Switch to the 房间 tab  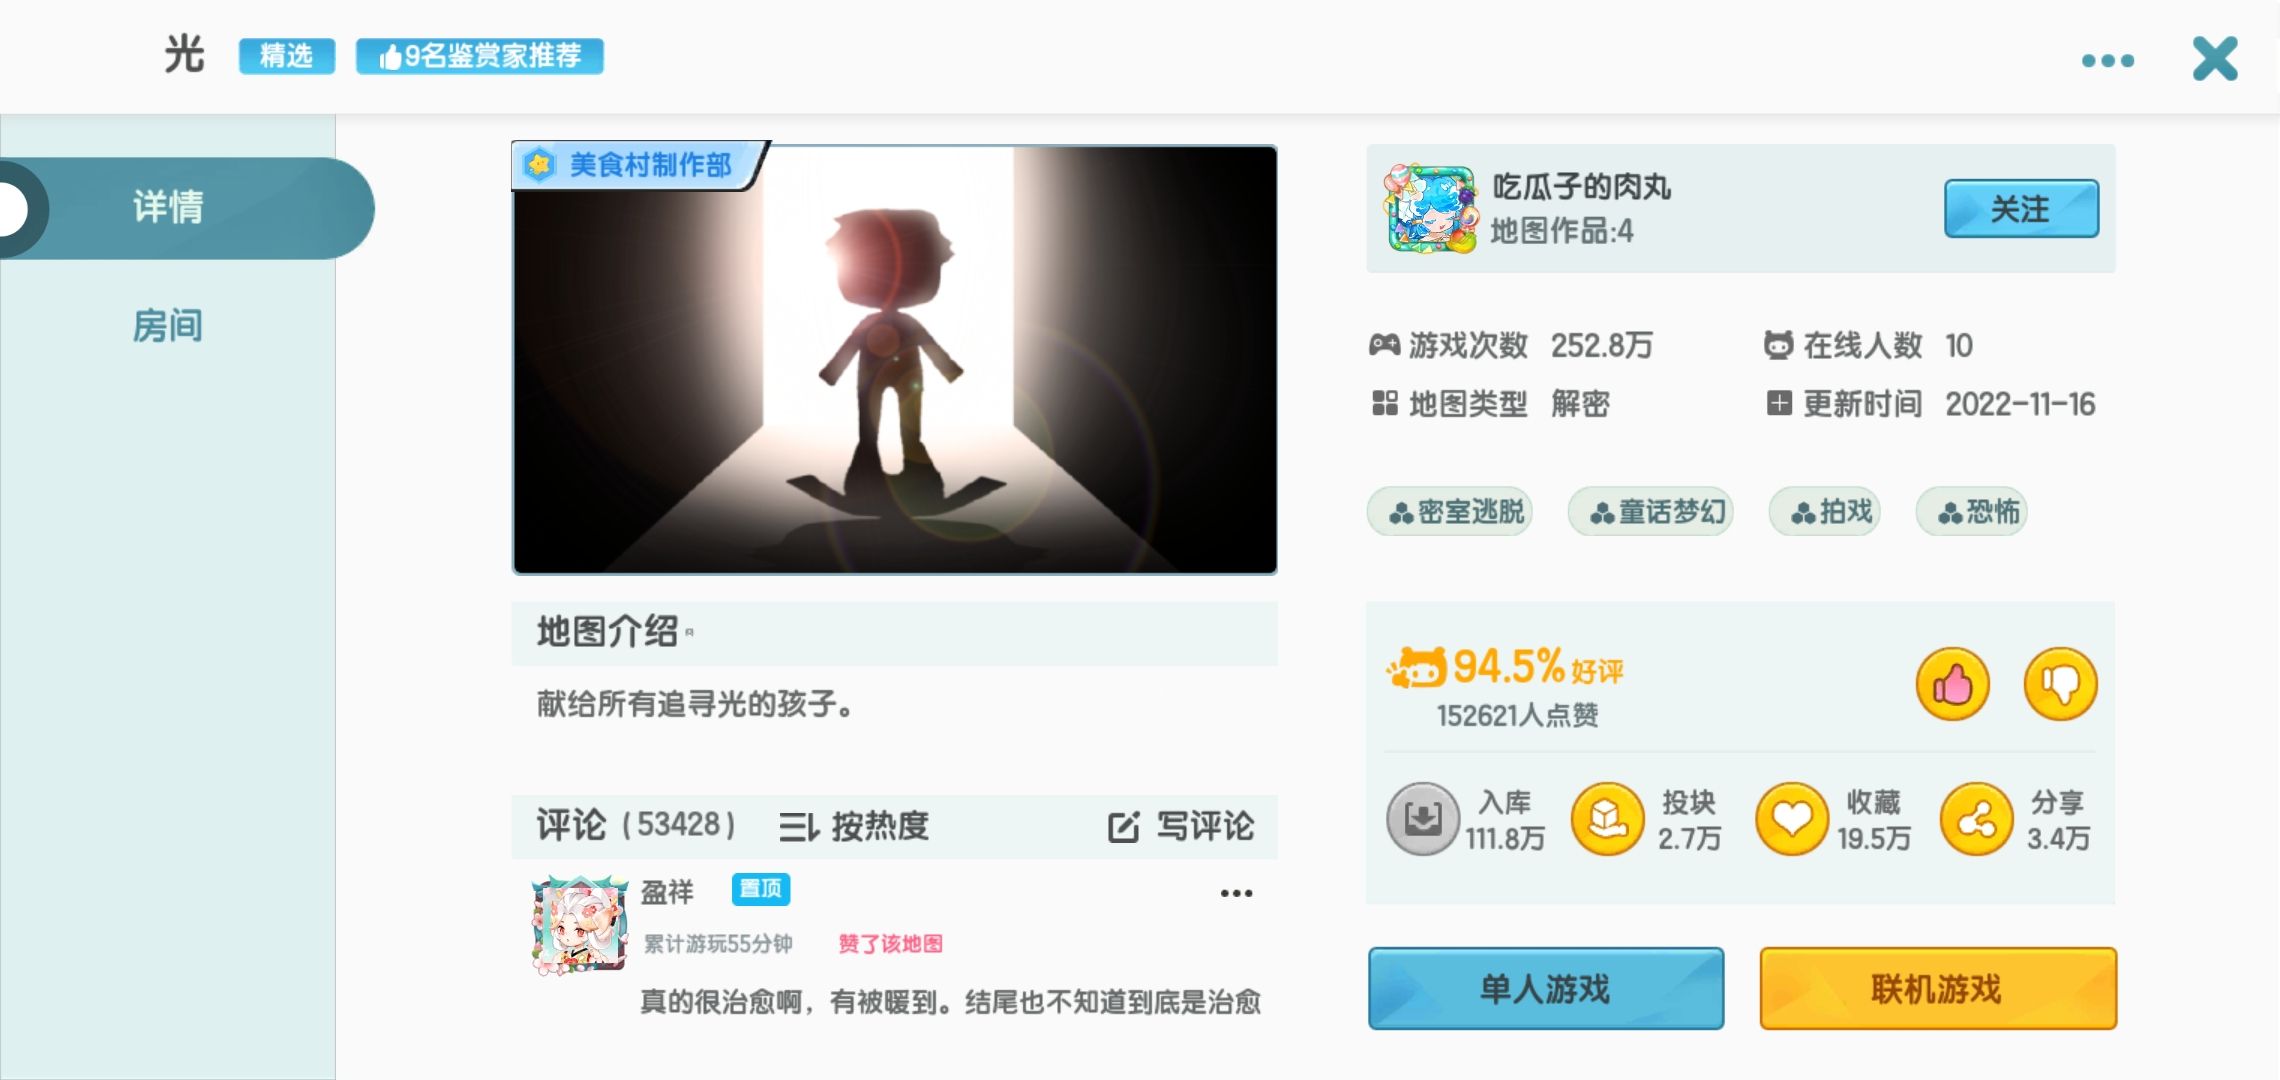point(167,326)
